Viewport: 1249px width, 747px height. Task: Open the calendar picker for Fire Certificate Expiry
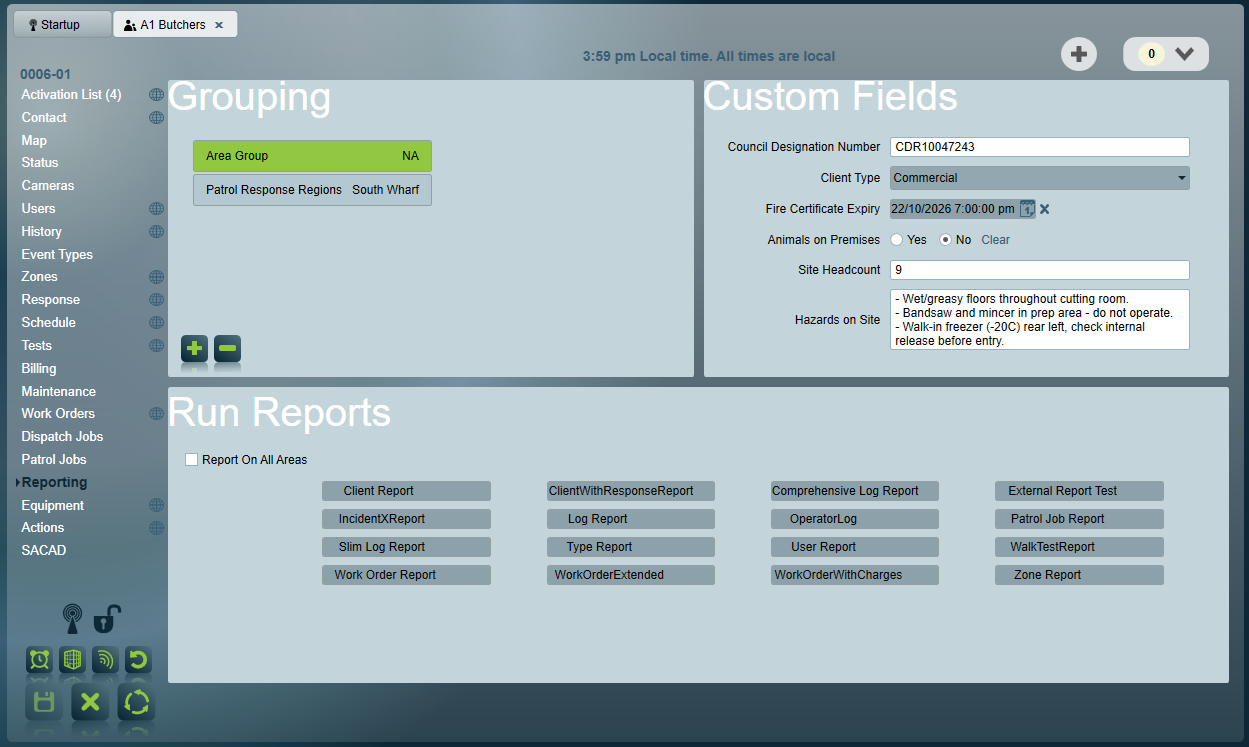[x=1027, y=209]
